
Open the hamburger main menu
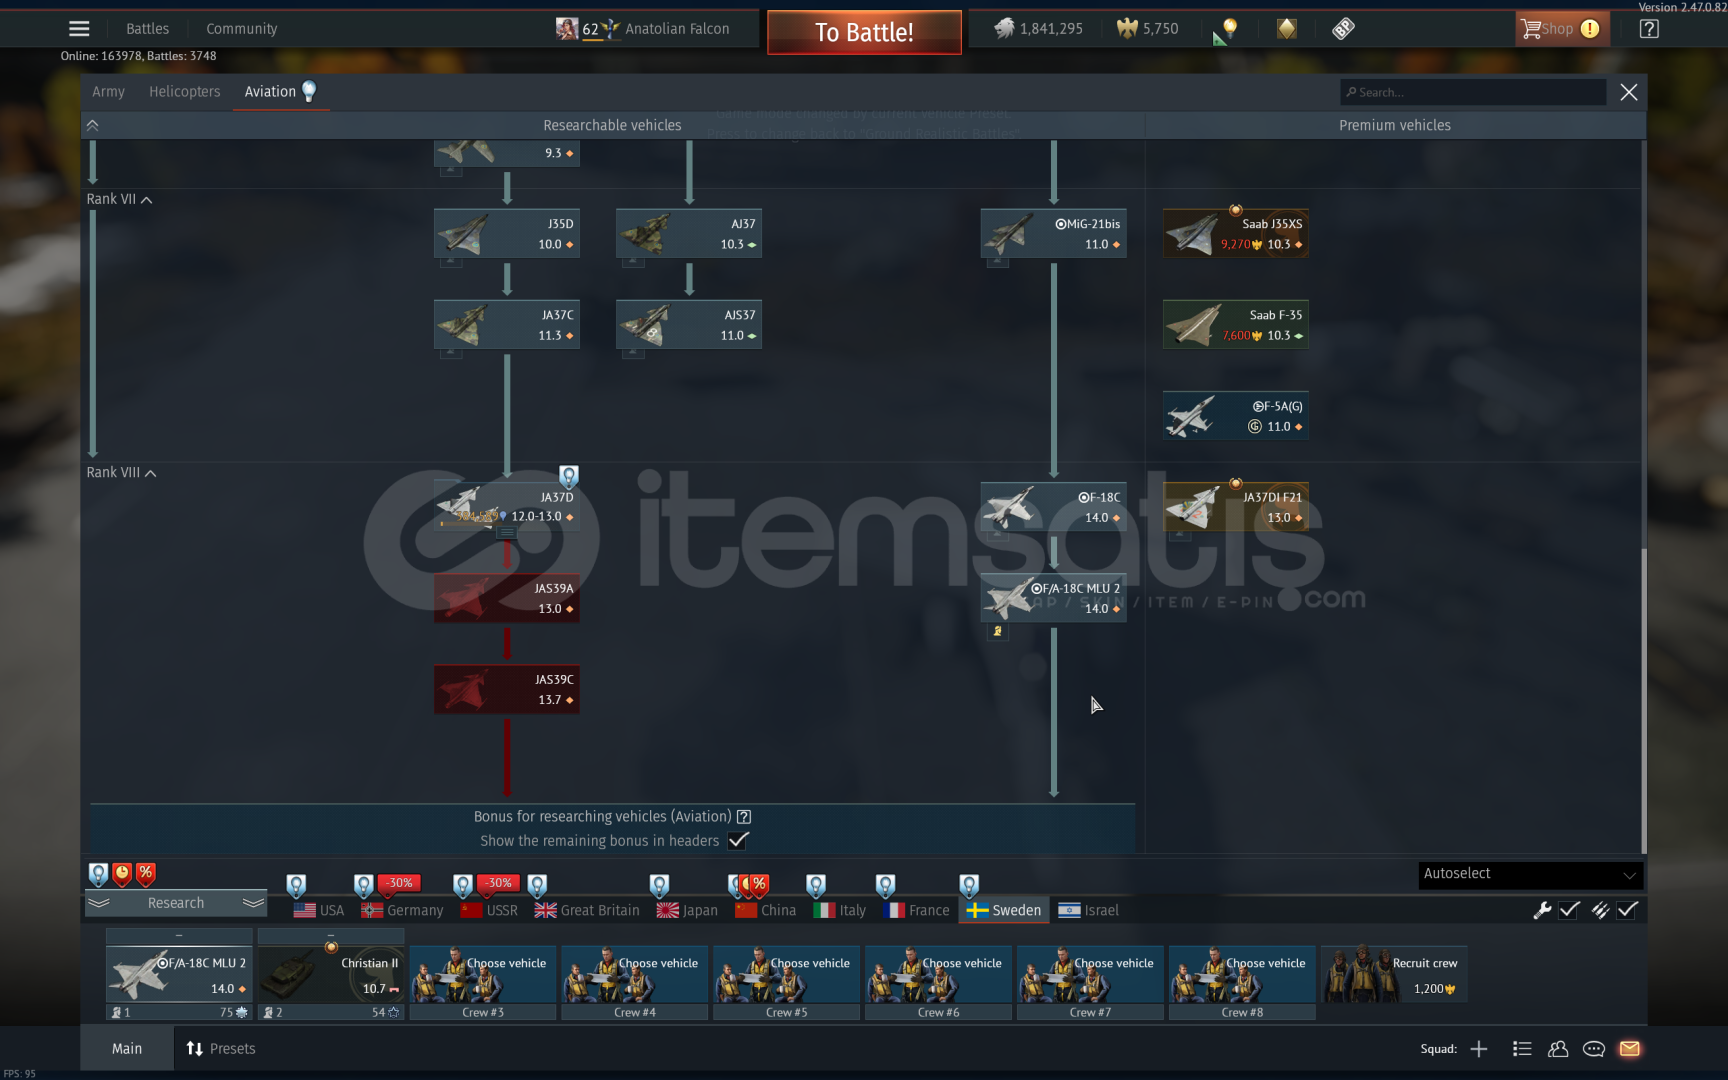tap(79, 29)
